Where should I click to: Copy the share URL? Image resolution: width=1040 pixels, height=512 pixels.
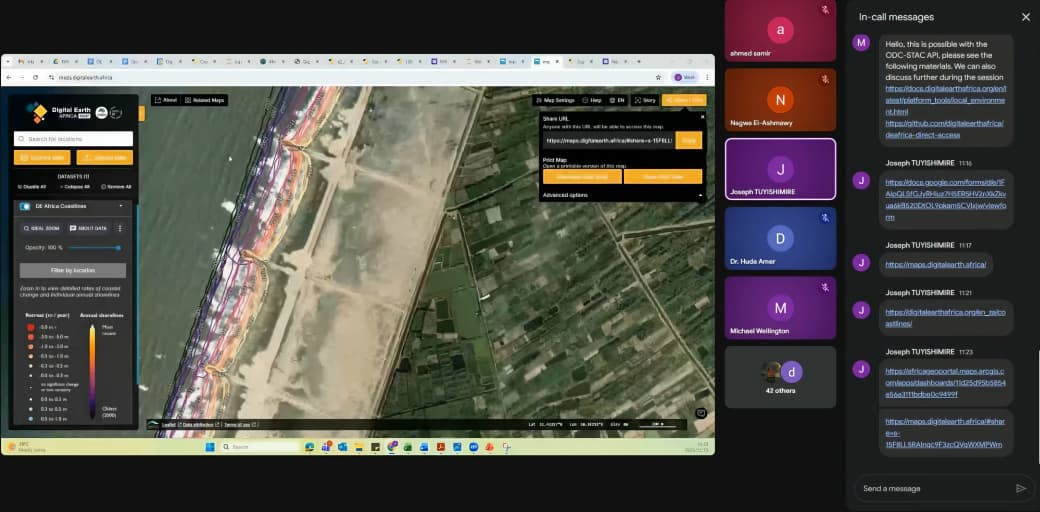689,141
